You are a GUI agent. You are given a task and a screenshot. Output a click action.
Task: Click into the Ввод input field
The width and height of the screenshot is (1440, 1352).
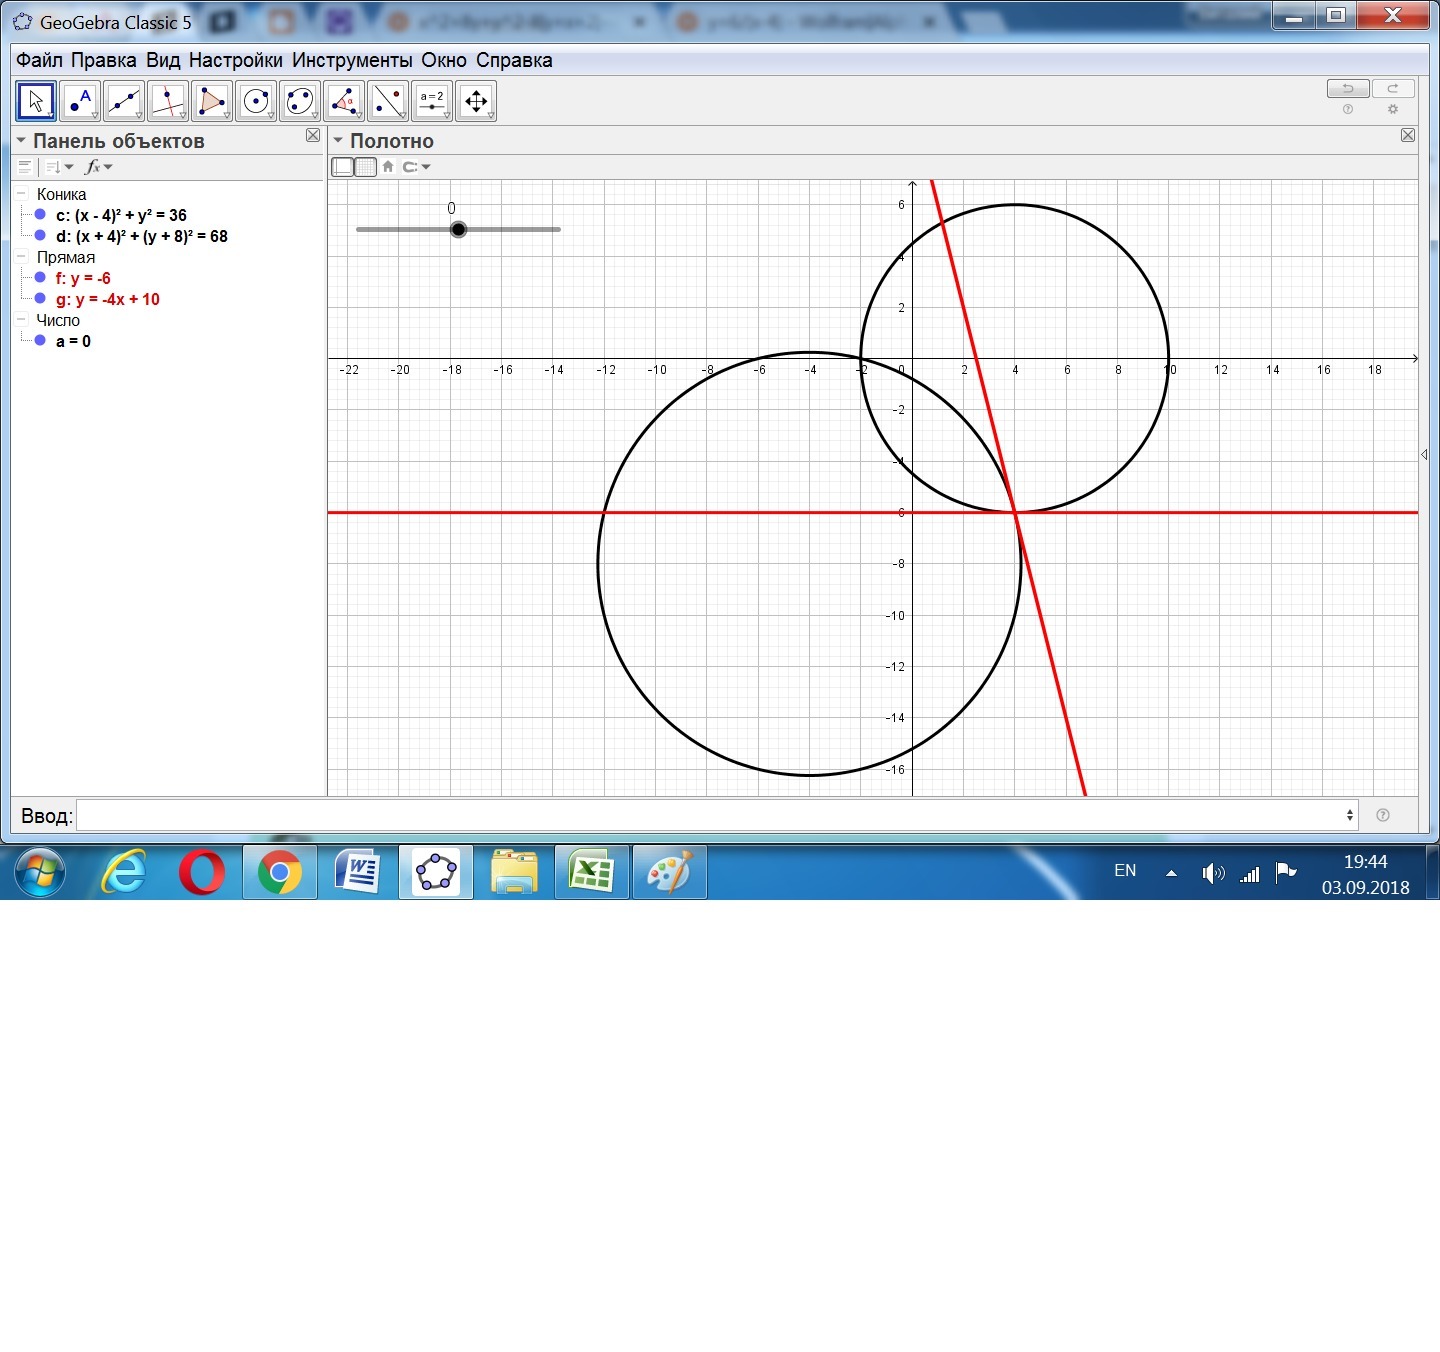coord(700,815)
